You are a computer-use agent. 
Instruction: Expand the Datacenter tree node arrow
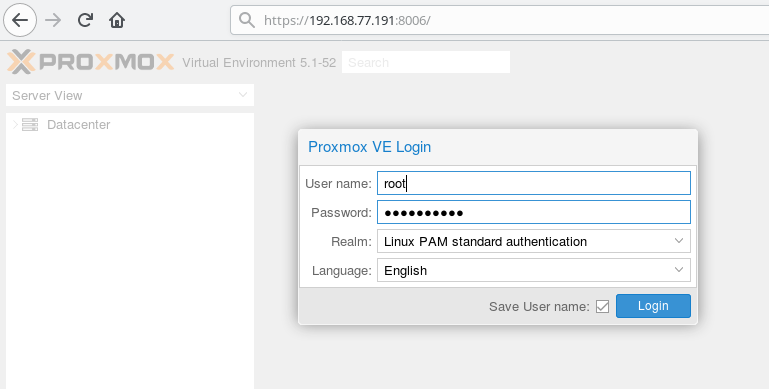15,125
